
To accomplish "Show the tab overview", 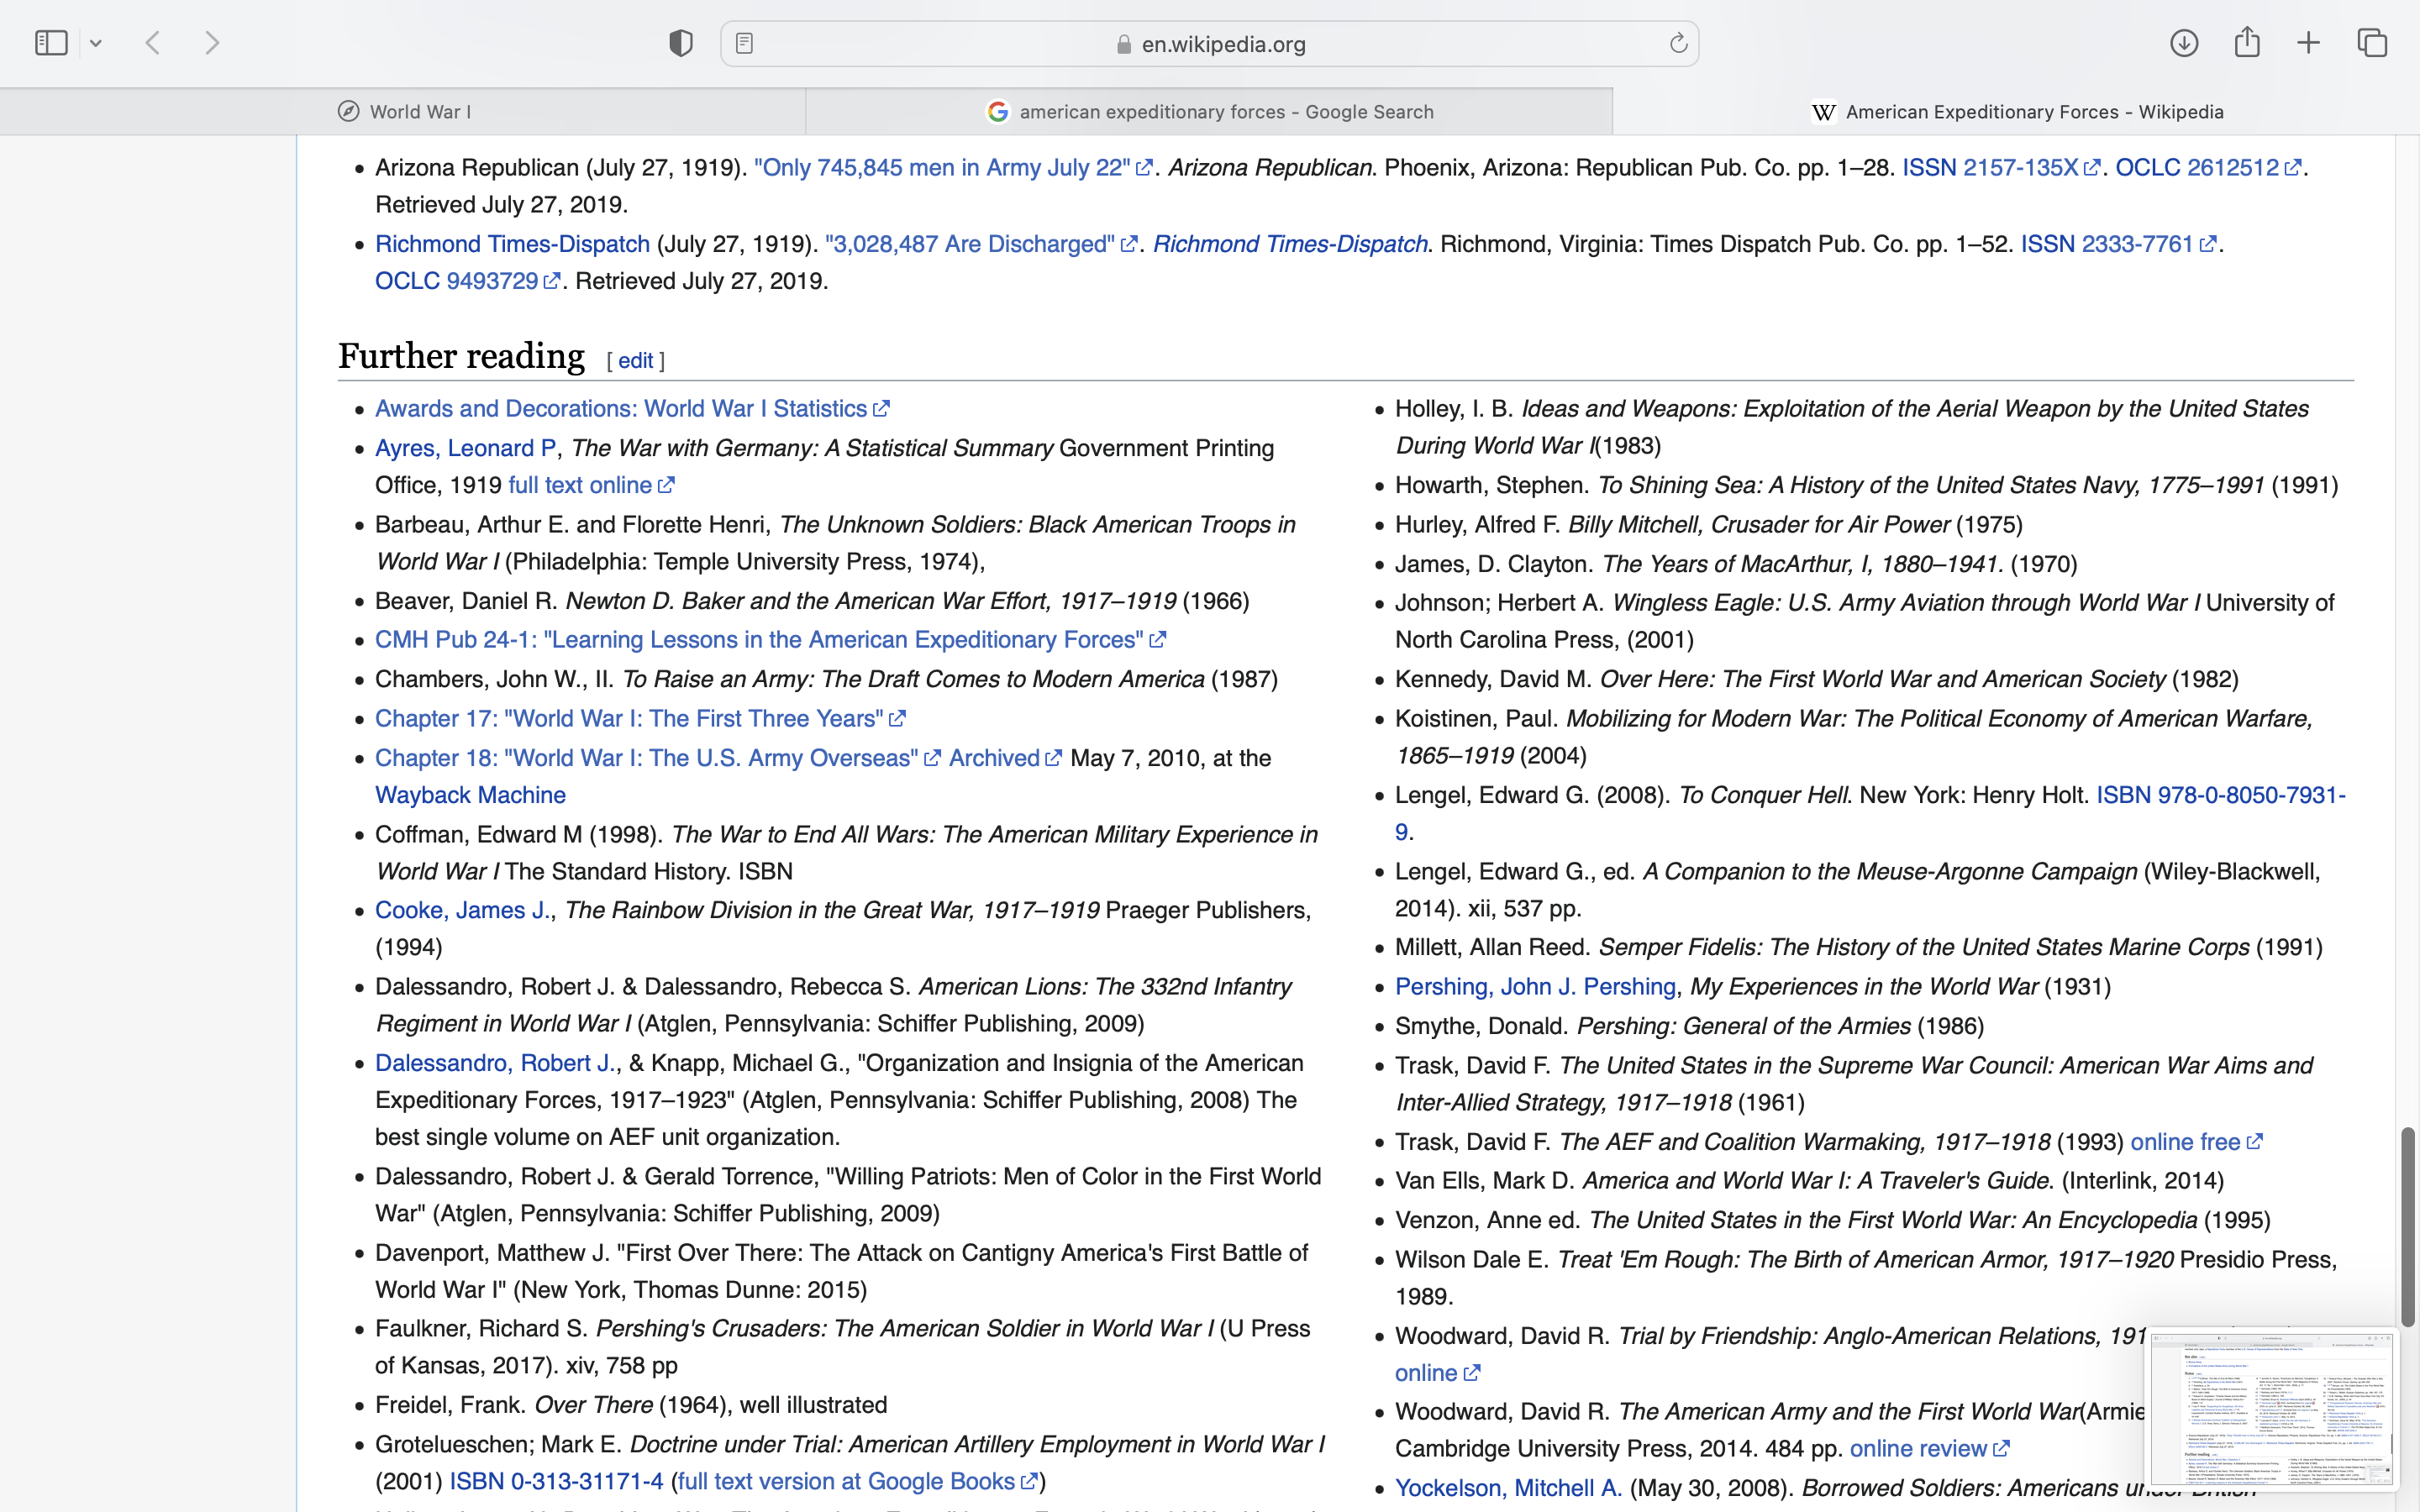I will 2372,43.
